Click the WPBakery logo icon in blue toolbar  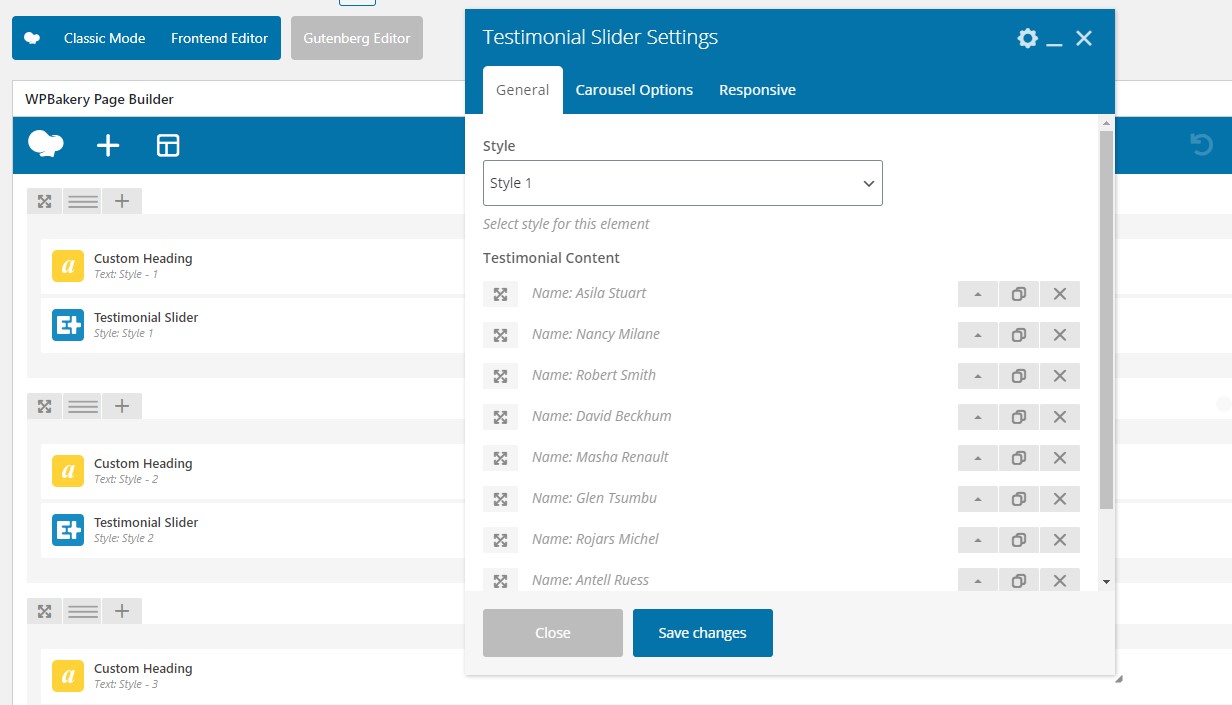46,145
